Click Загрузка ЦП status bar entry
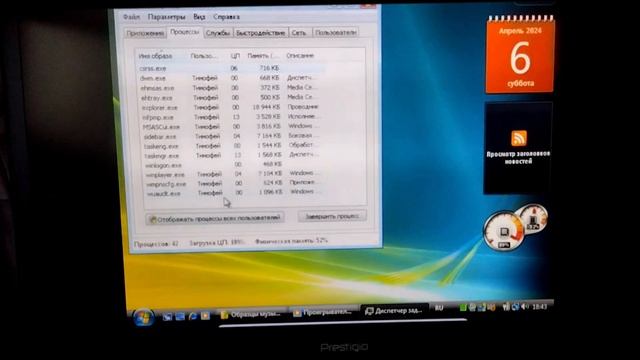Viewport: 640px width, 360px height. pos(216,242)
